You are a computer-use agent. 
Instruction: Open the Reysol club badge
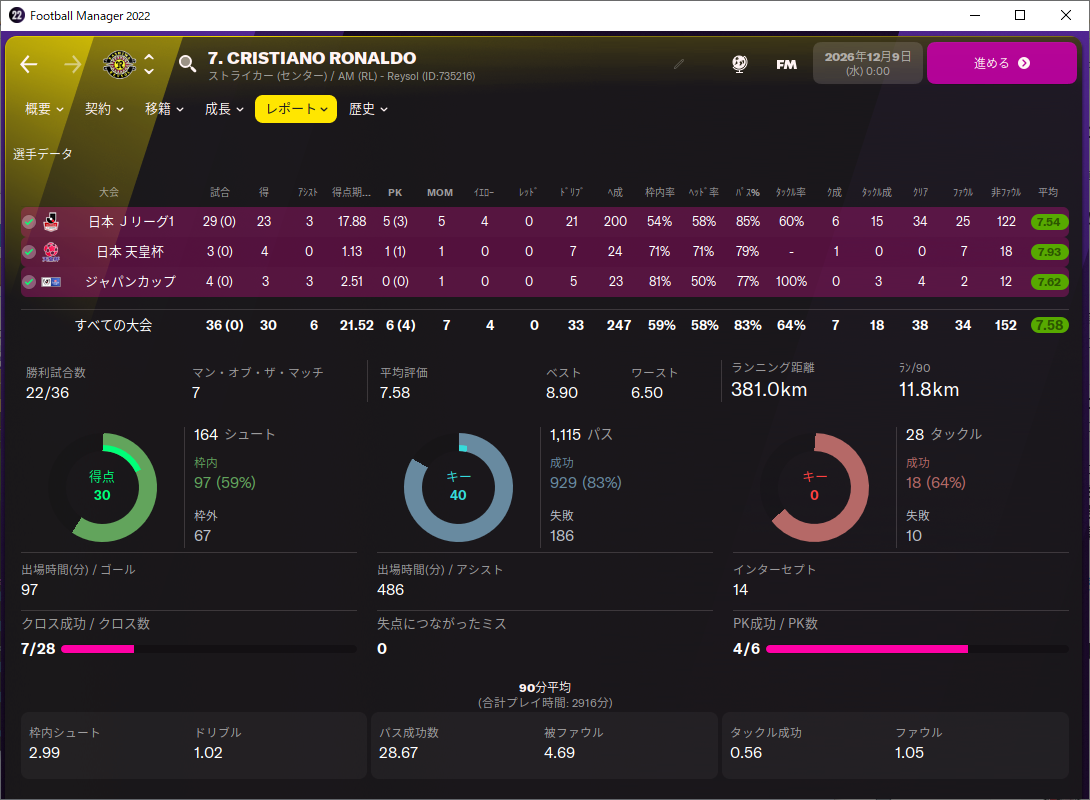pos(120,65)
